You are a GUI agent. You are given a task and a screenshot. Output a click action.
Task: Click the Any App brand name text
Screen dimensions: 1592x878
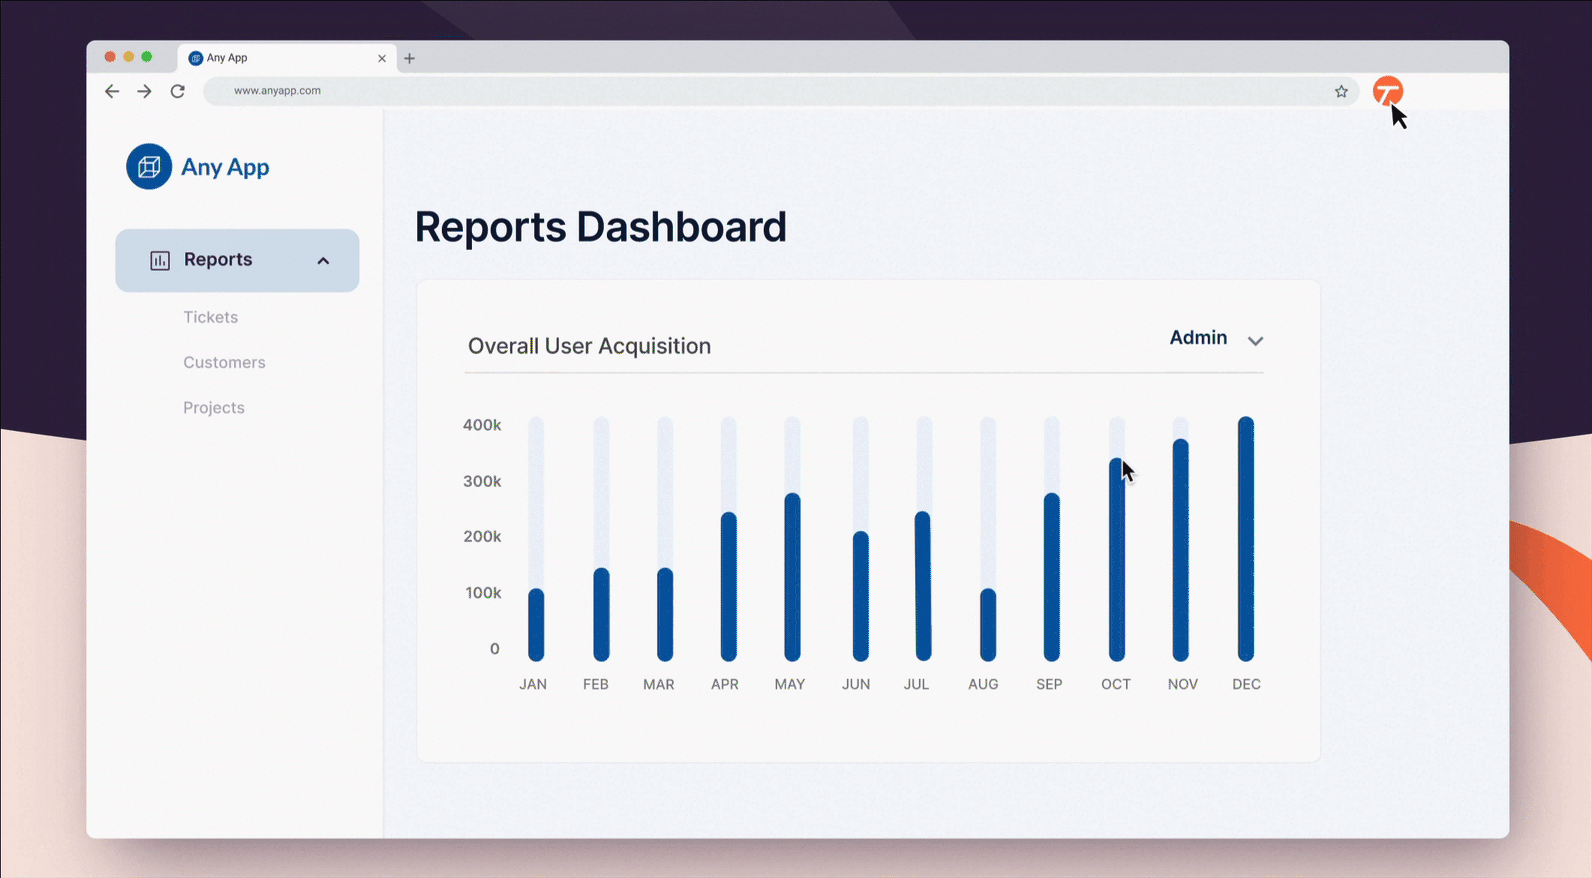[x=225, y=167]
